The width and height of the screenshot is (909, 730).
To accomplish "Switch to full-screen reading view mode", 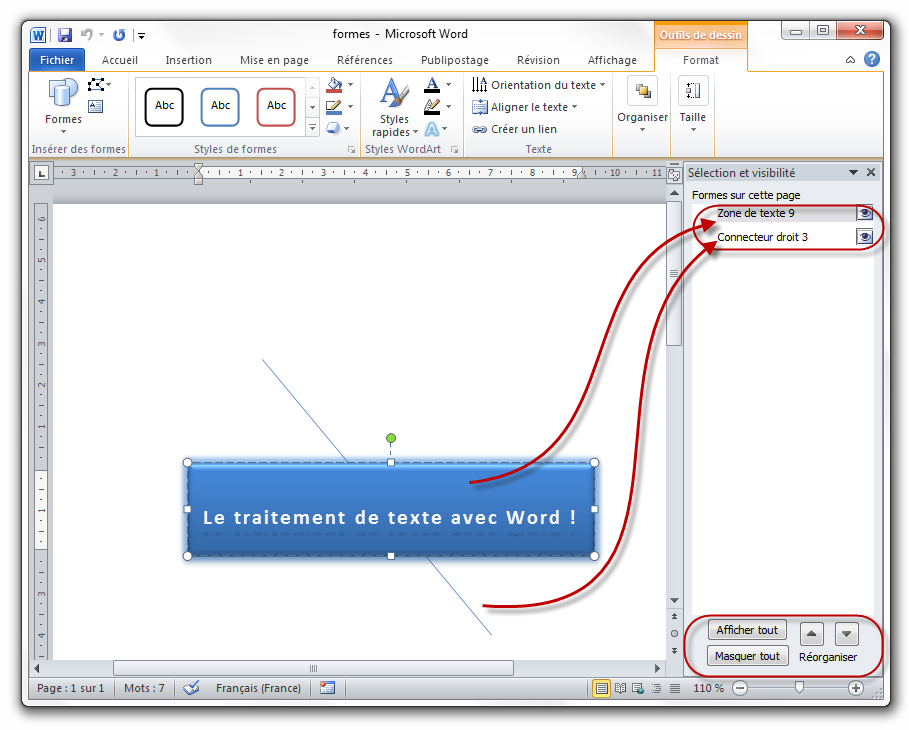I will pos(620,688).
